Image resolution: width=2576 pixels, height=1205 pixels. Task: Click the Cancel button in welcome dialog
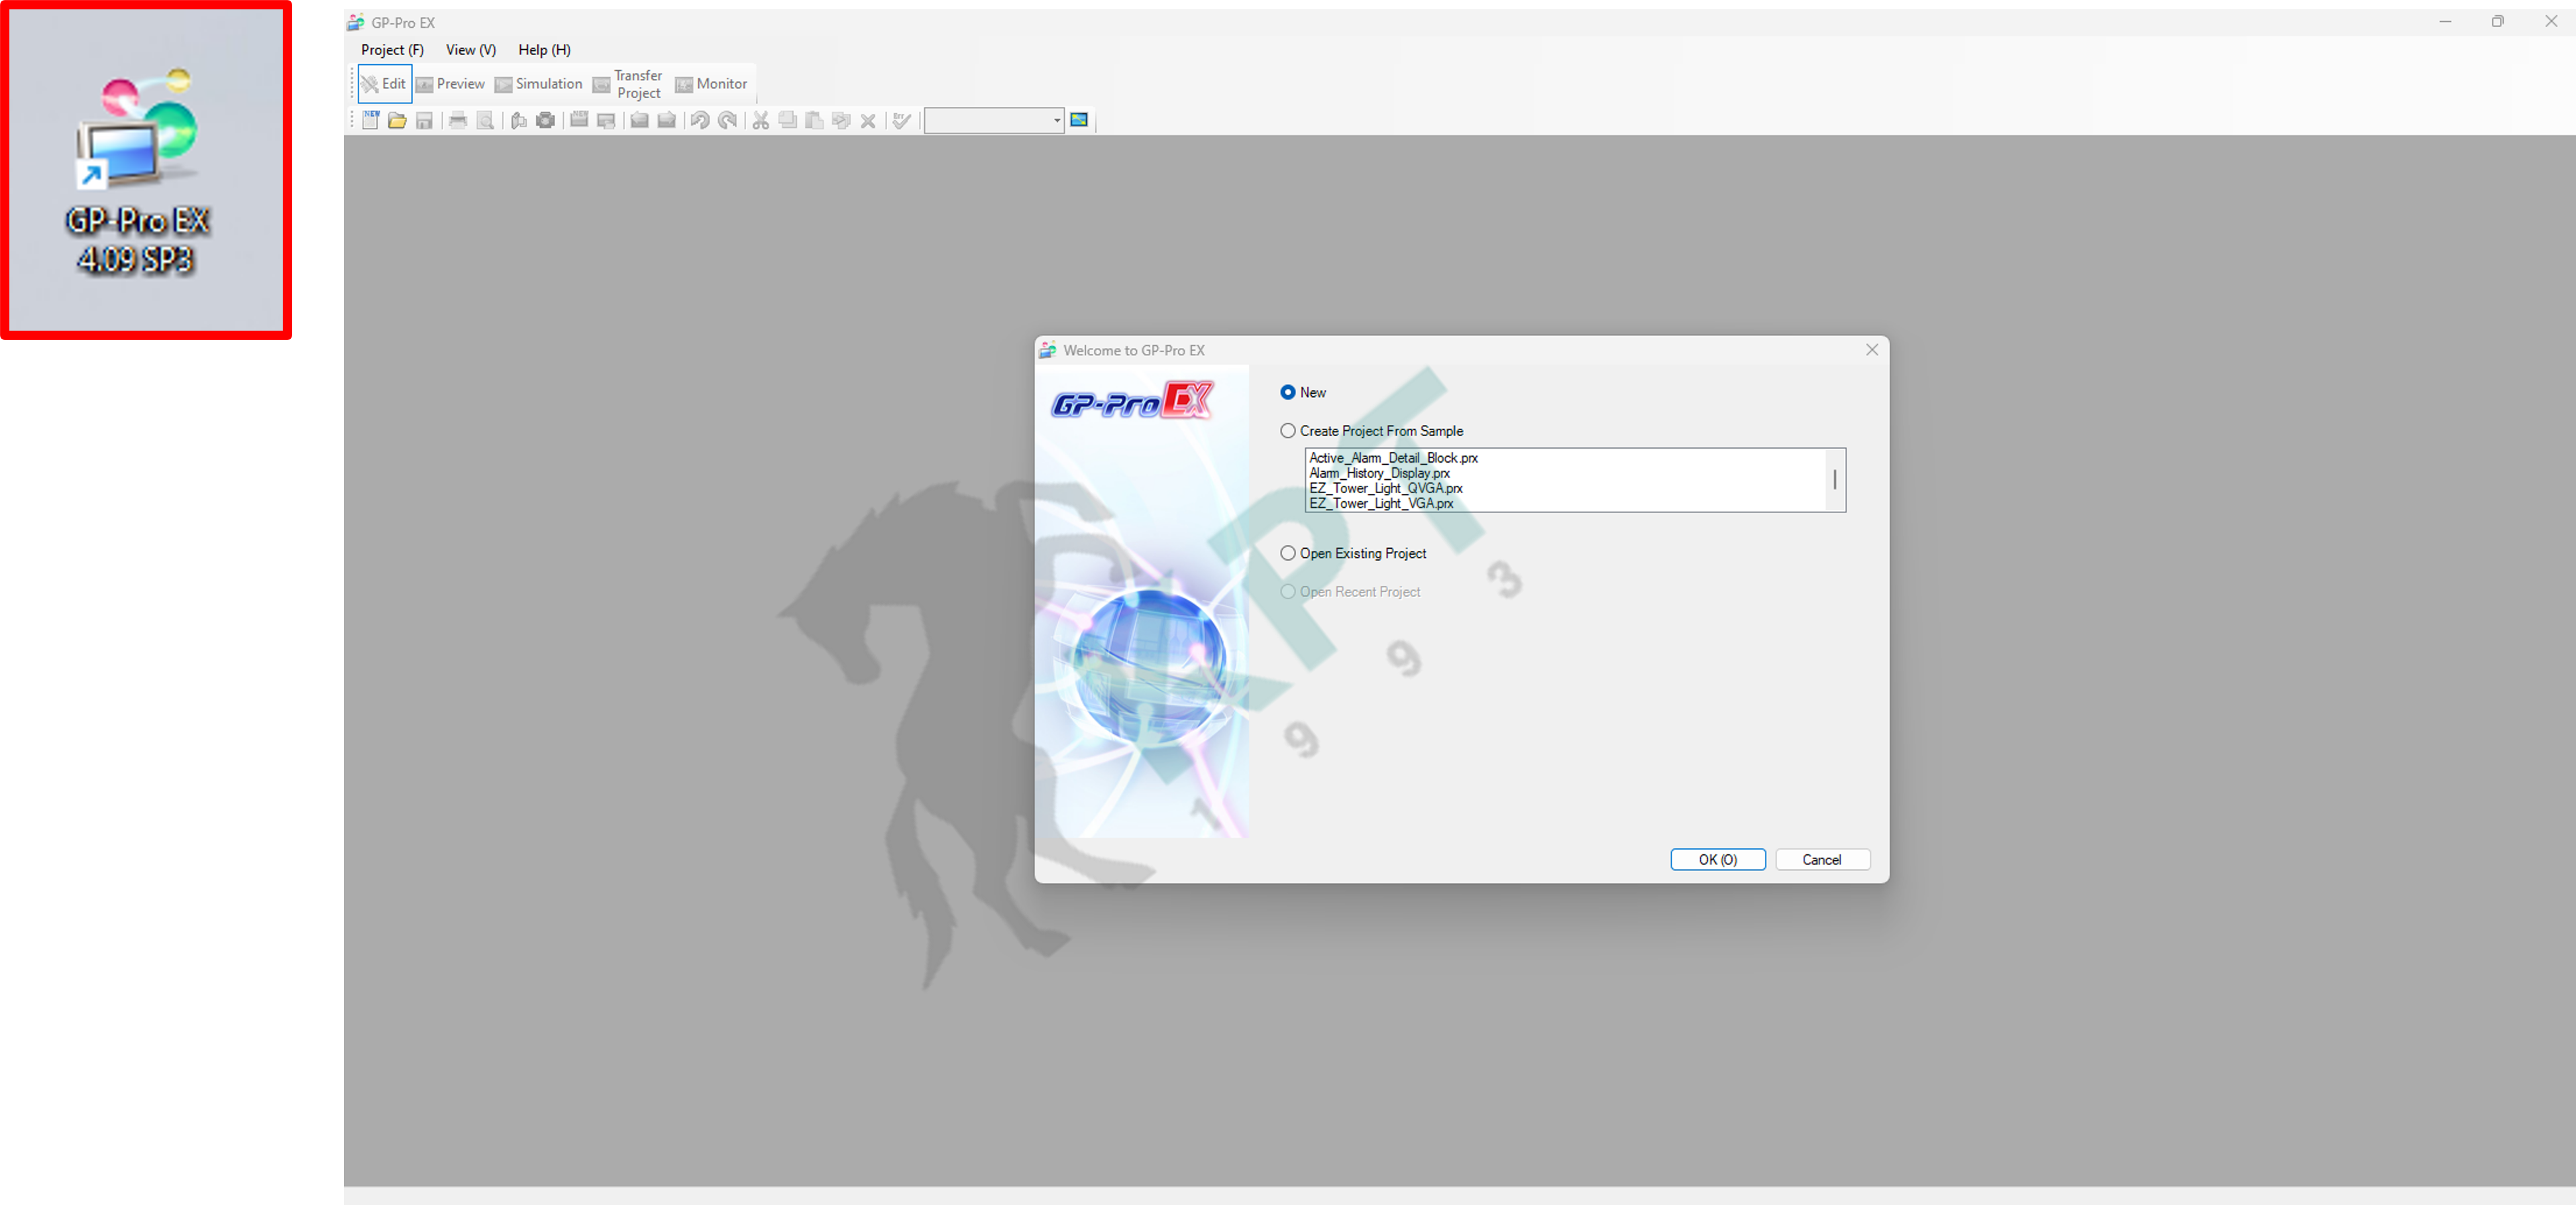(1821, 860)
